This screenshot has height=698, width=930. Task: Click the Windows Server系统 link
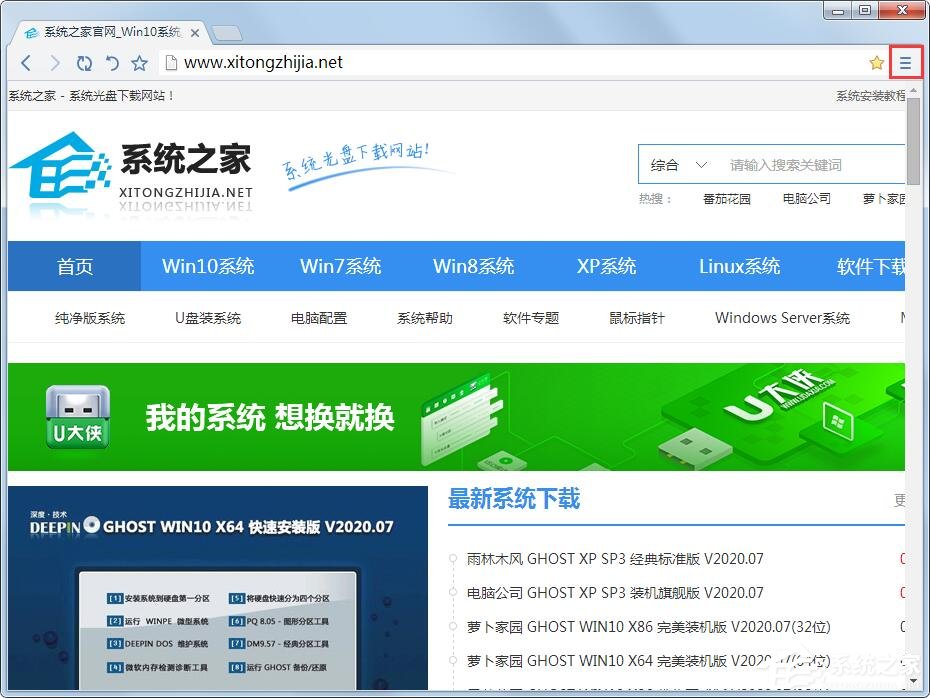point(782,318)
